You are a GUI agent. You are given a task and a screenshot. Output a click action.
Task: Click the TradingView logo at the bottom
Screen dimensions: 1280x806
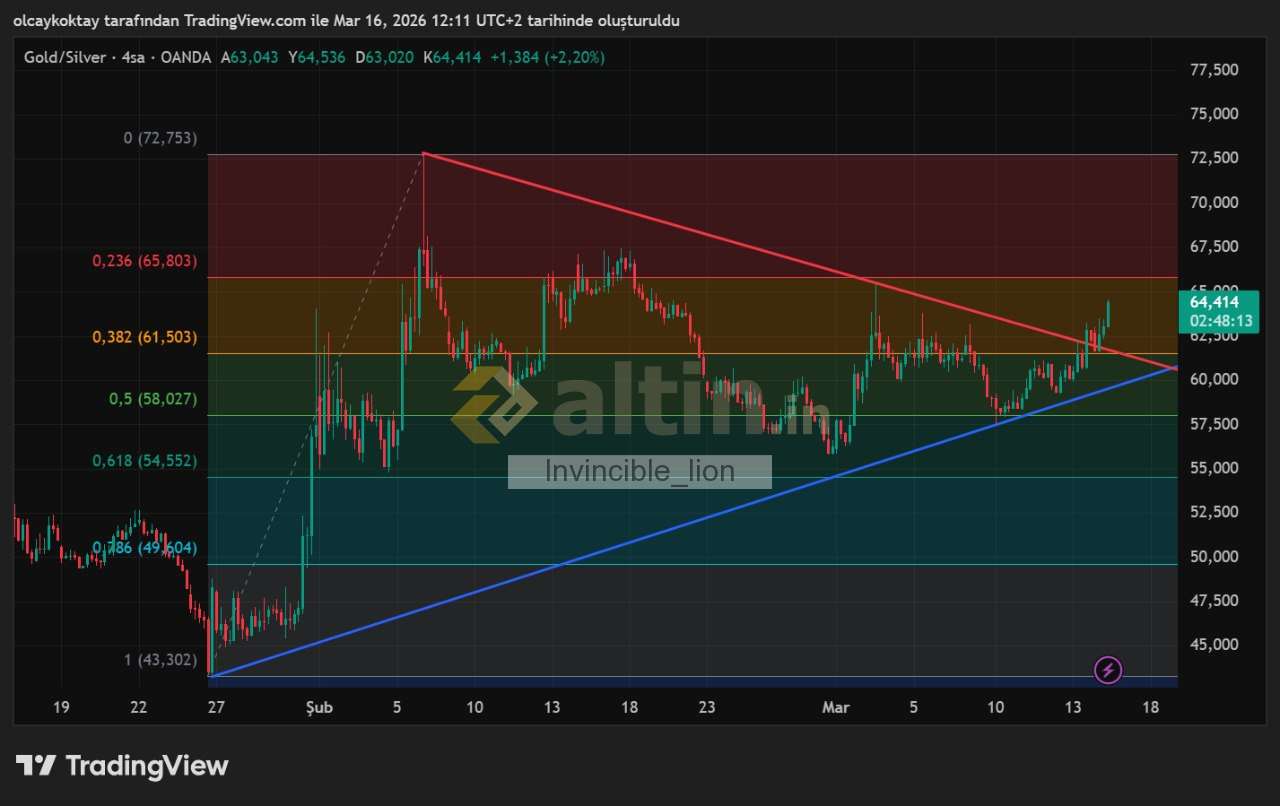tap(122, 766)
